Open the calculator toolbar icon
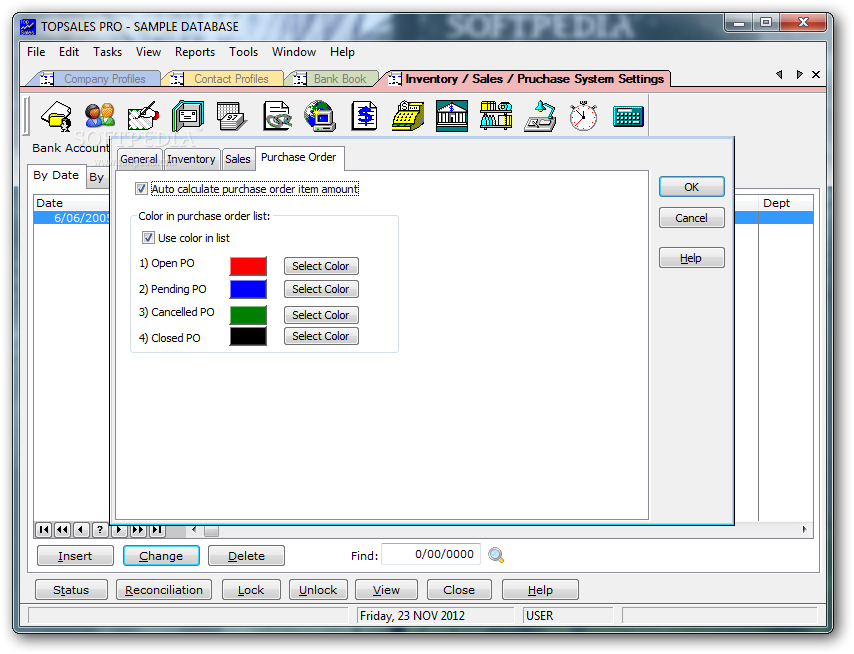This screenshot has height=654, width=854. [x=628, y=116]
